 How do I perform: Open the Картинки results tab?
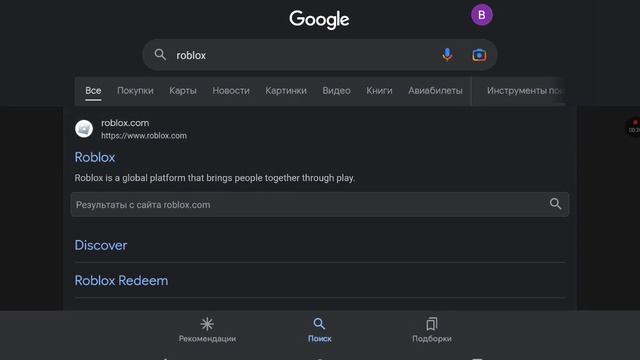[x=286, y=91]
